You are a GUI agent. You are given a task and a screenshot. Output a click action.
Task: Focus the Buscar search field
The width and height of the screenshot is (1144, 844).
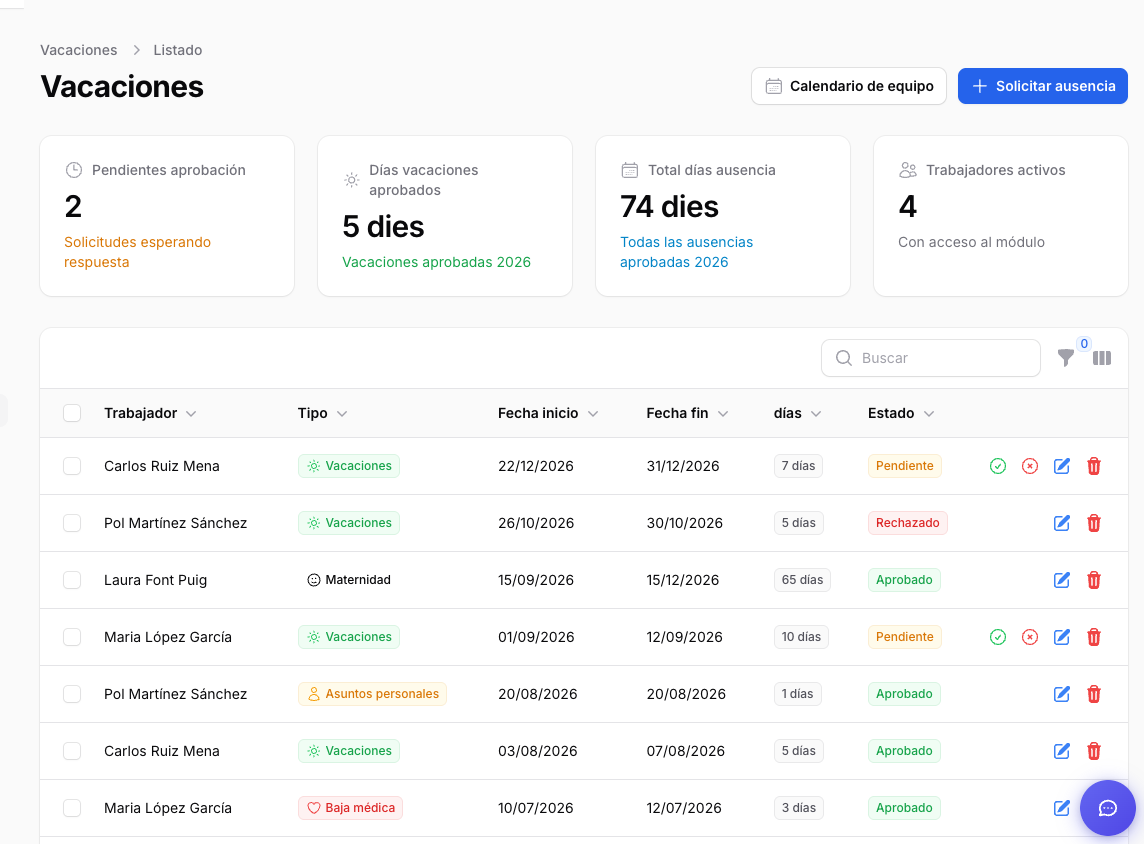click(x=930, y=358)
